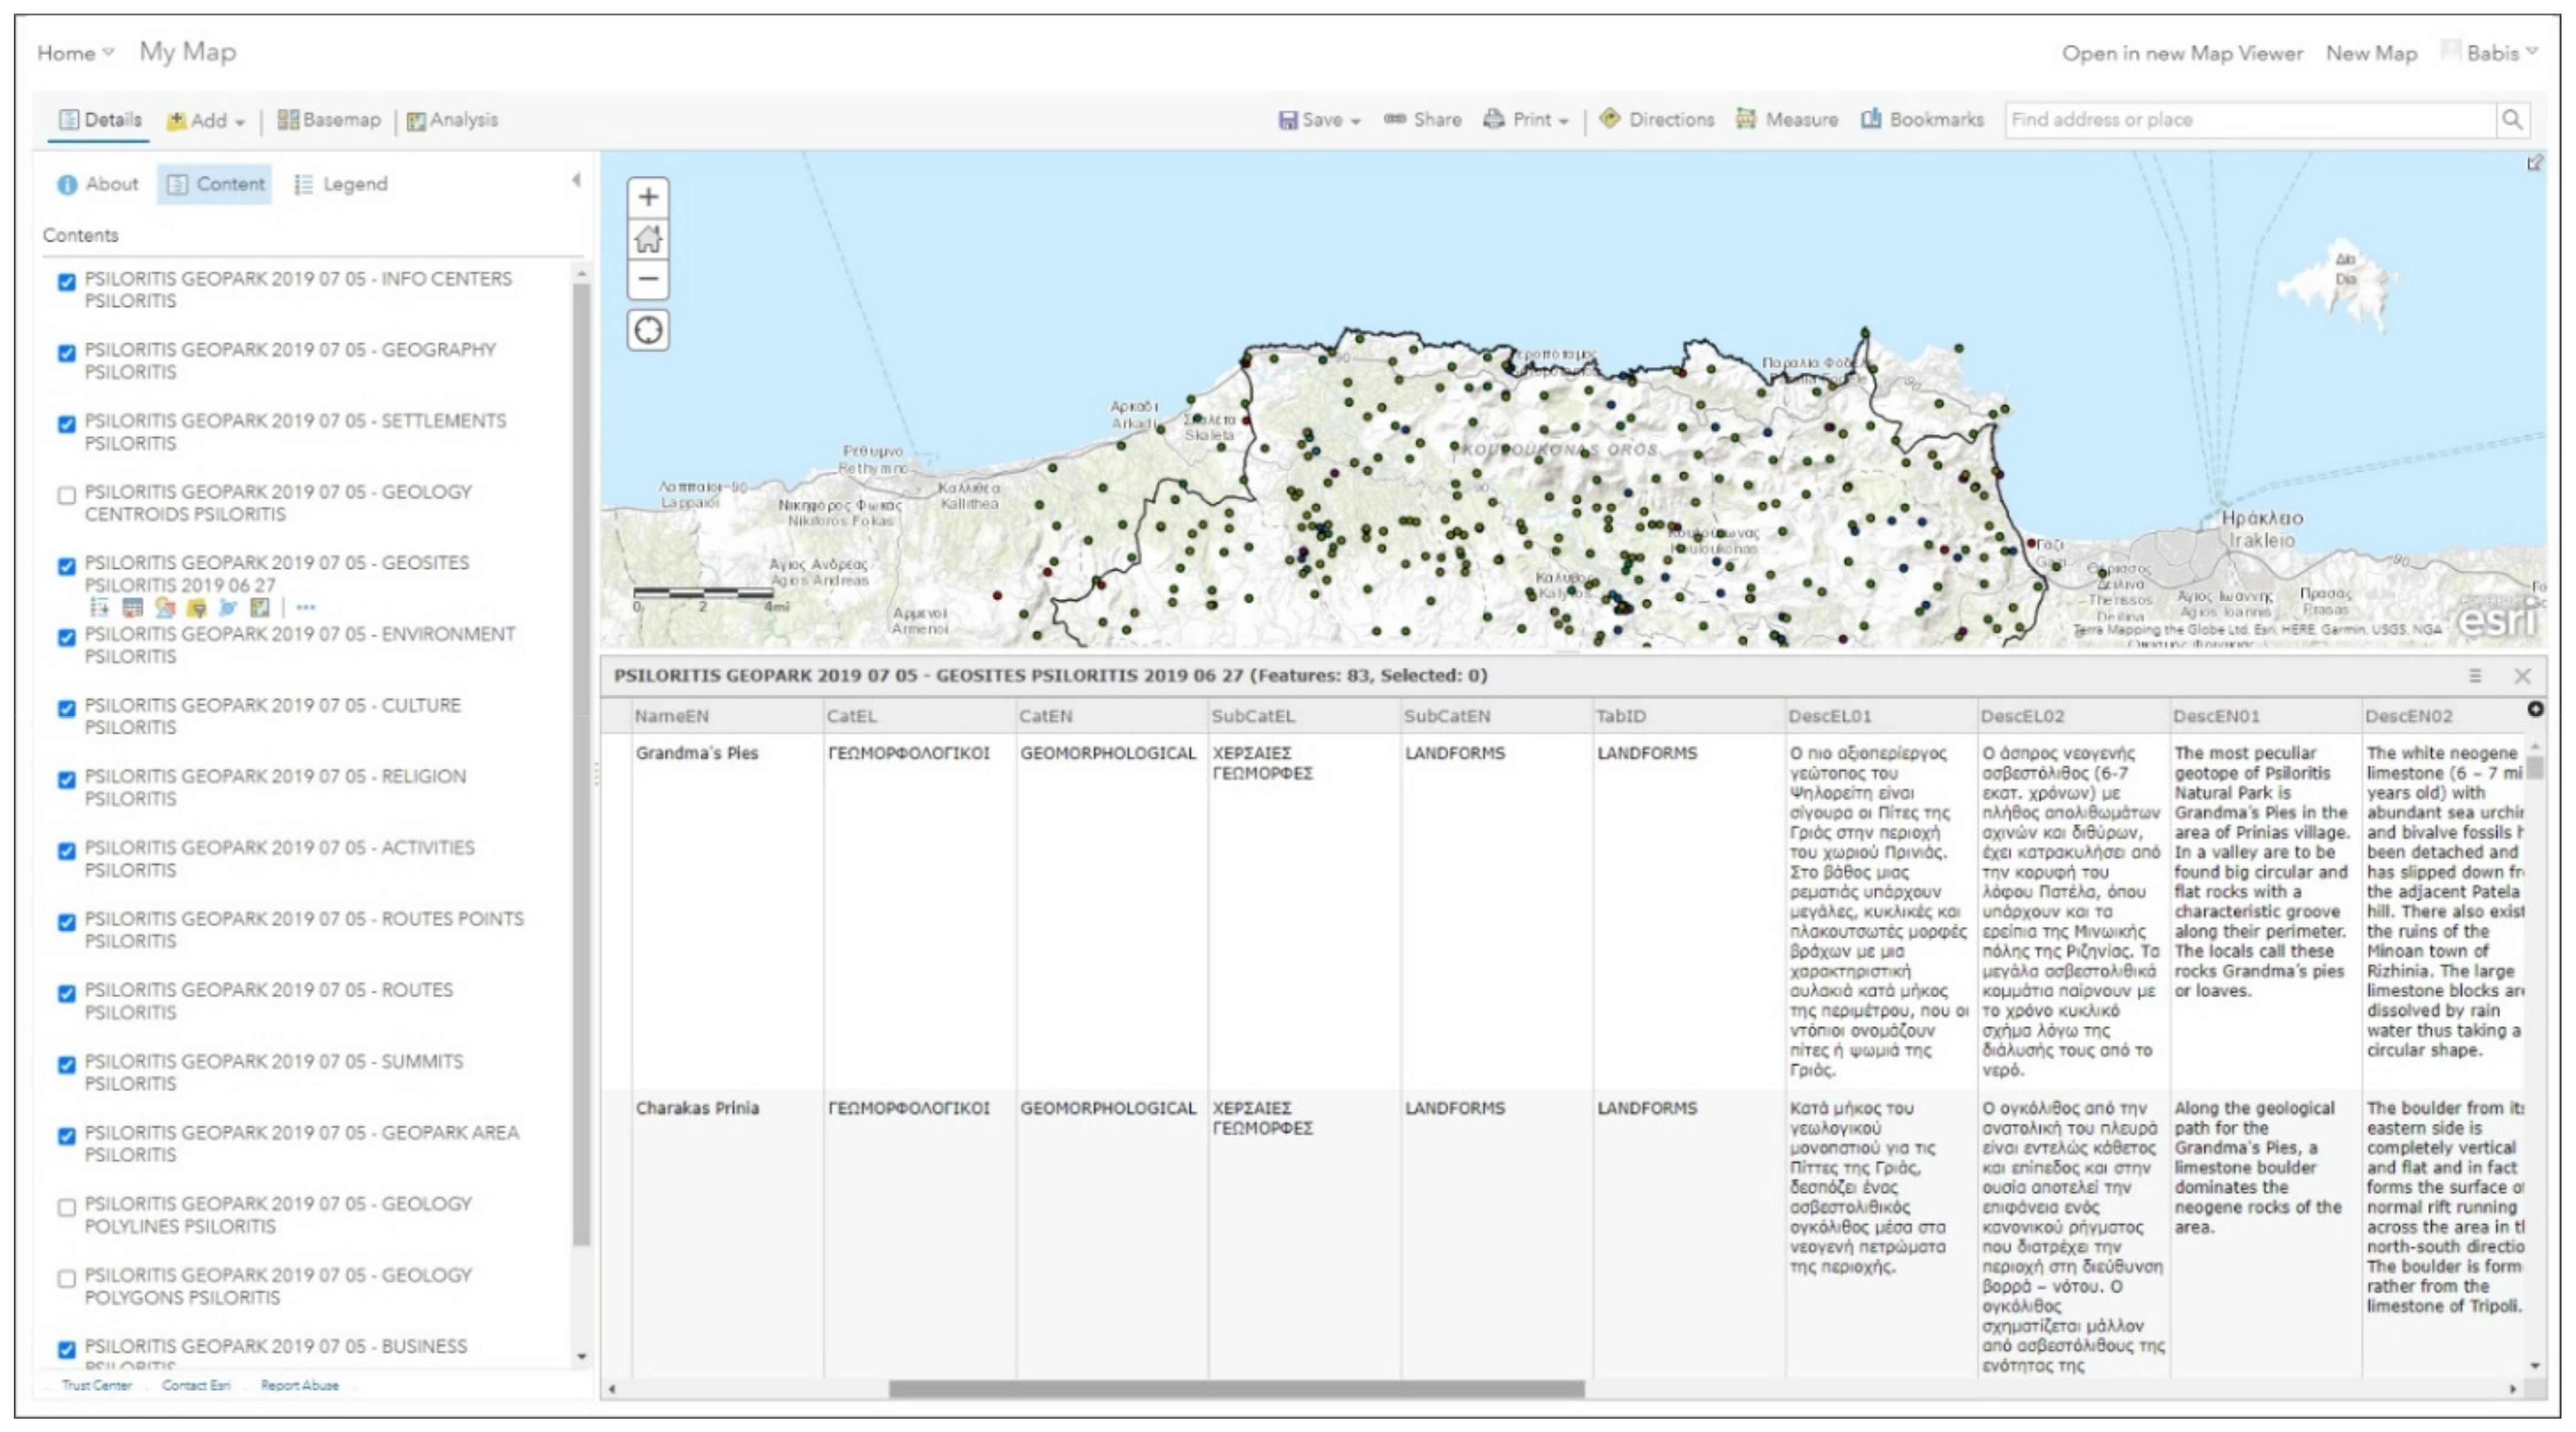
Task: Switch to the Legend tab
Action: 341,184
